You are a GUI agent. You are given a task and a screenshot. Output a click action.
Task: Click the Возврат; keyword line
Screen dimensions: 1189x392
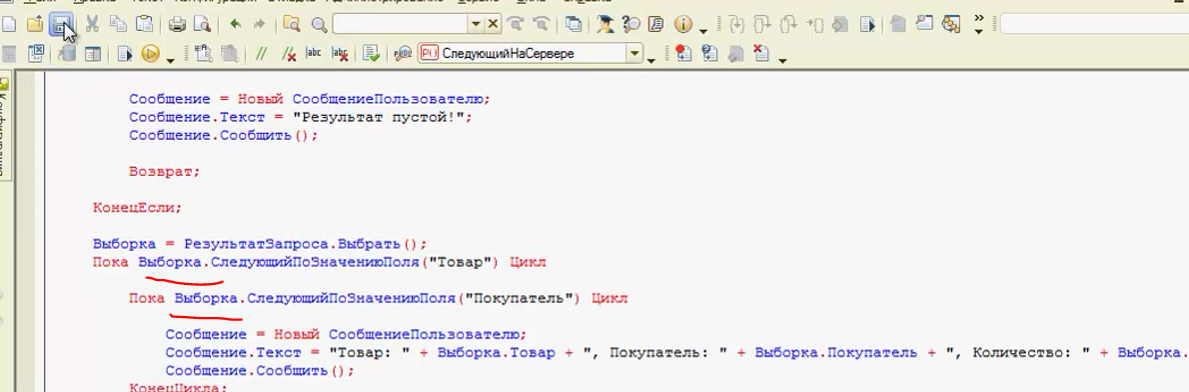(x=165, y=171)
